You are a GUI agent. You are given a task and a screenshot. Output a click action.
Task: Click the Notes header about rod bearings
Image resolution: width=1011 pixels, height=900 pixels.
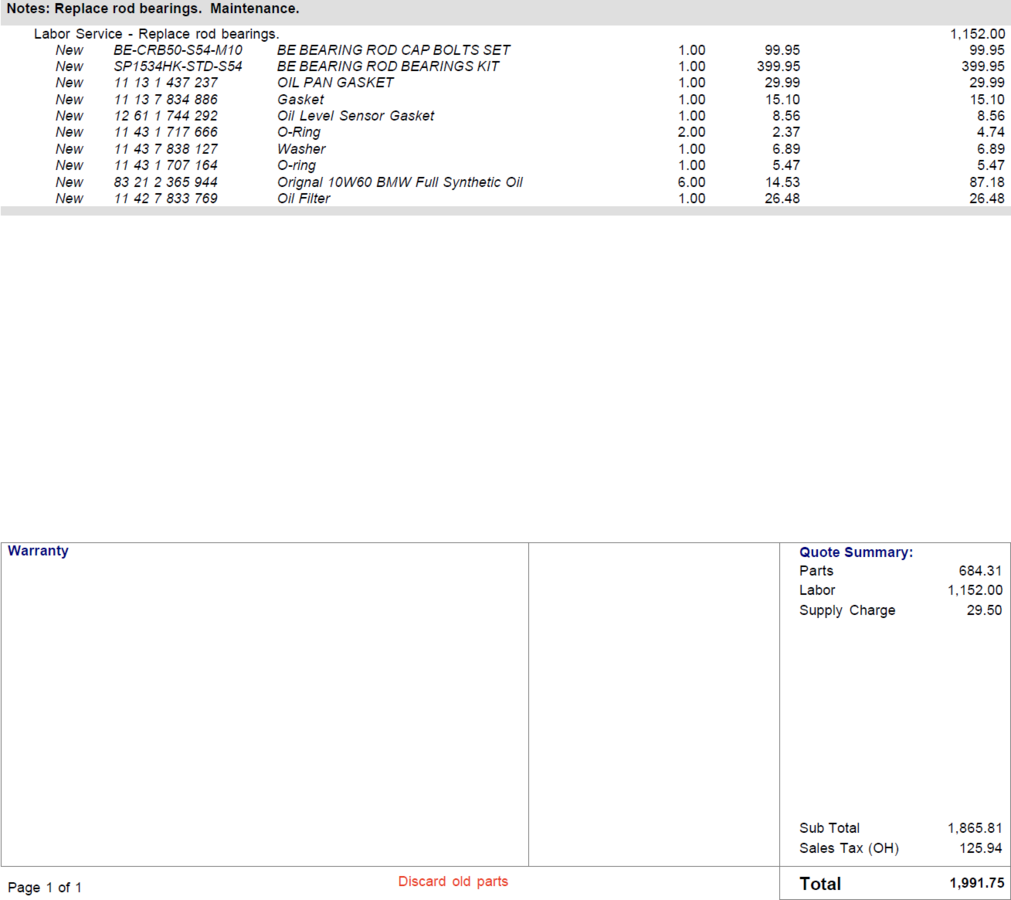[153, 9]
